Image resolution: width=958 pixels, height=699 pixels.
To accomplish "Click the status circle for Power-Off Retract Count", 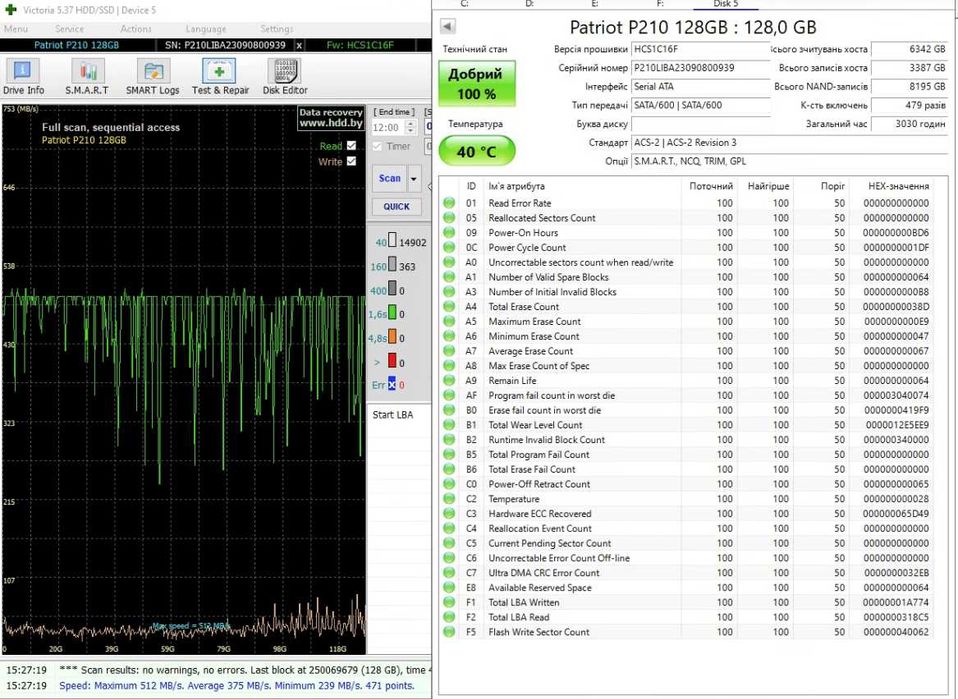I will click(449, 484).
